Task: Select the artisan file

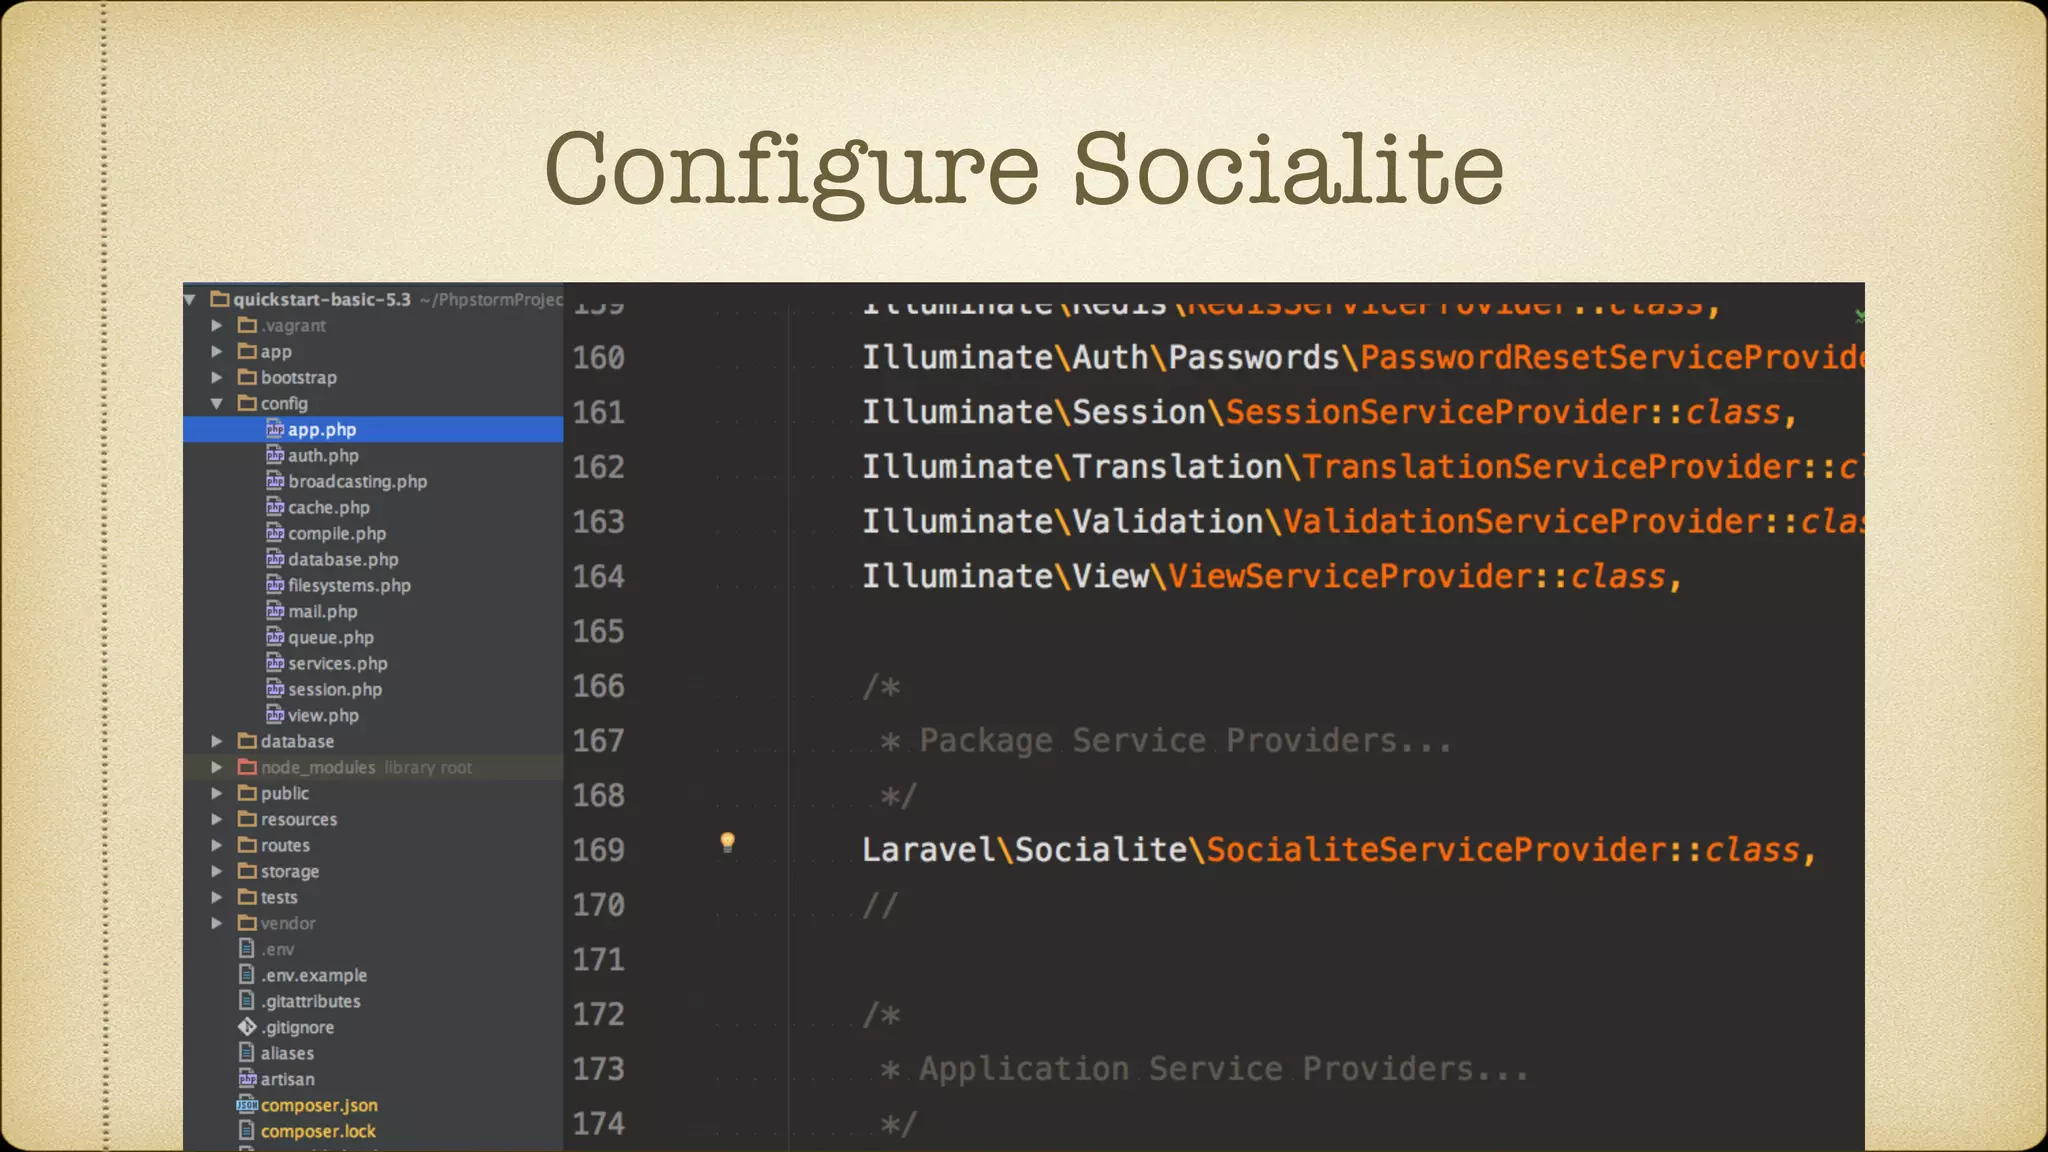Action: [287, 1079]
